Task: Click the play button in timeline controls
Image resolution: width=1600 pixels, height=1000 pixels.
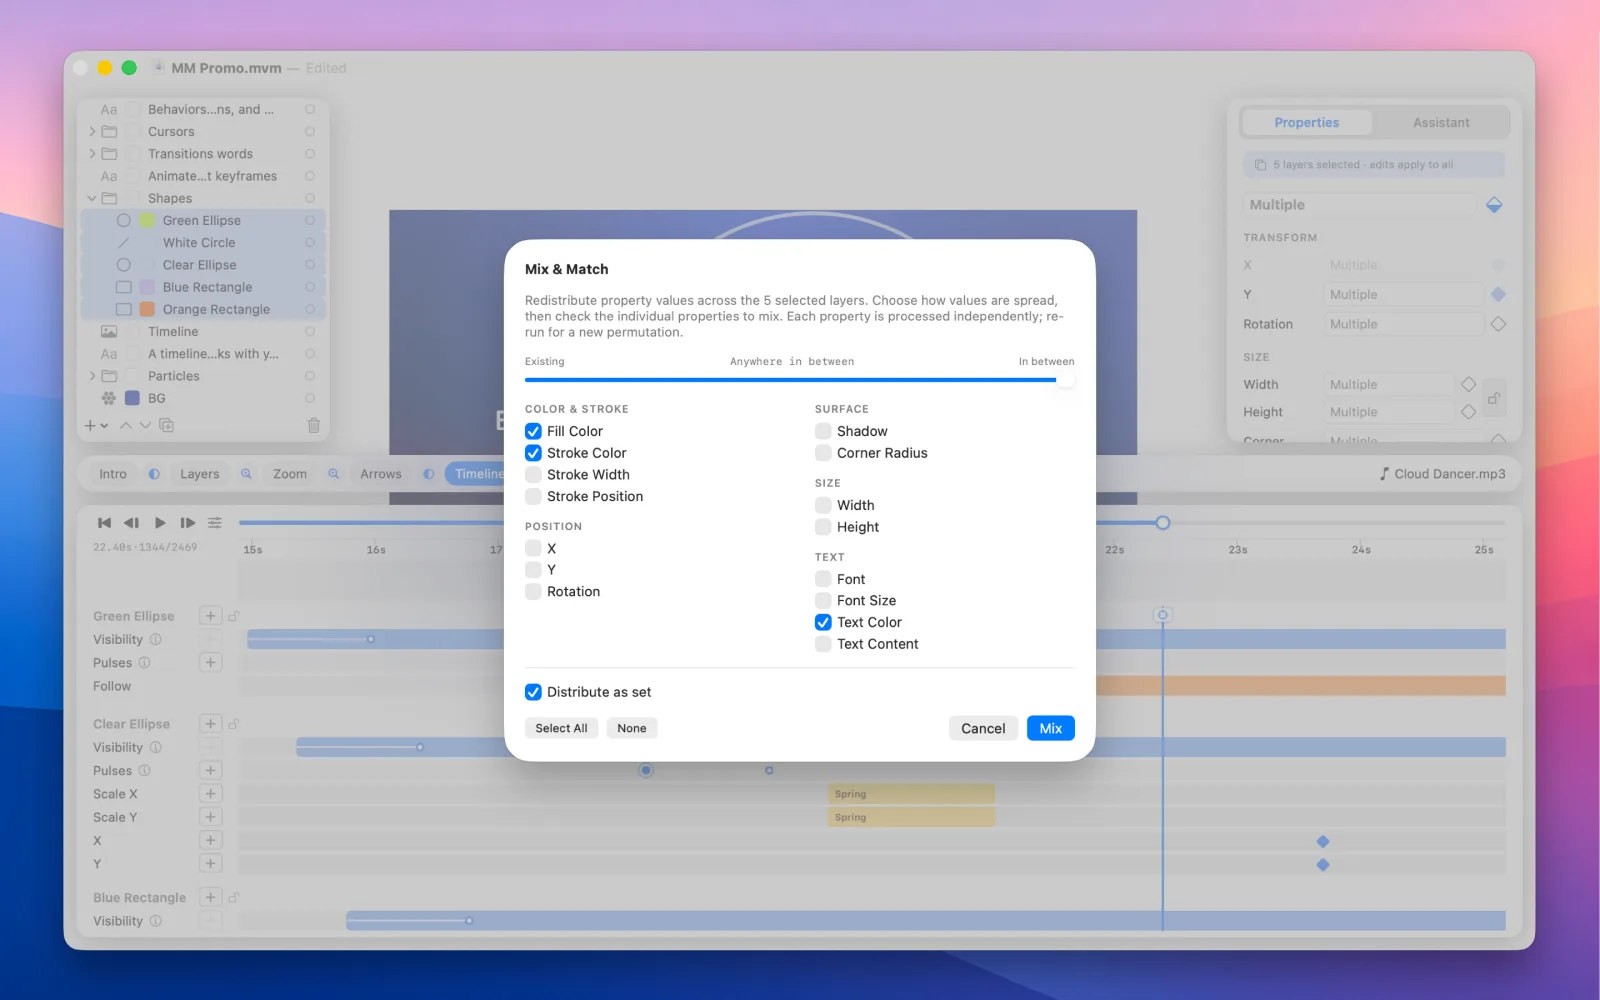Action: pos(160,523)
